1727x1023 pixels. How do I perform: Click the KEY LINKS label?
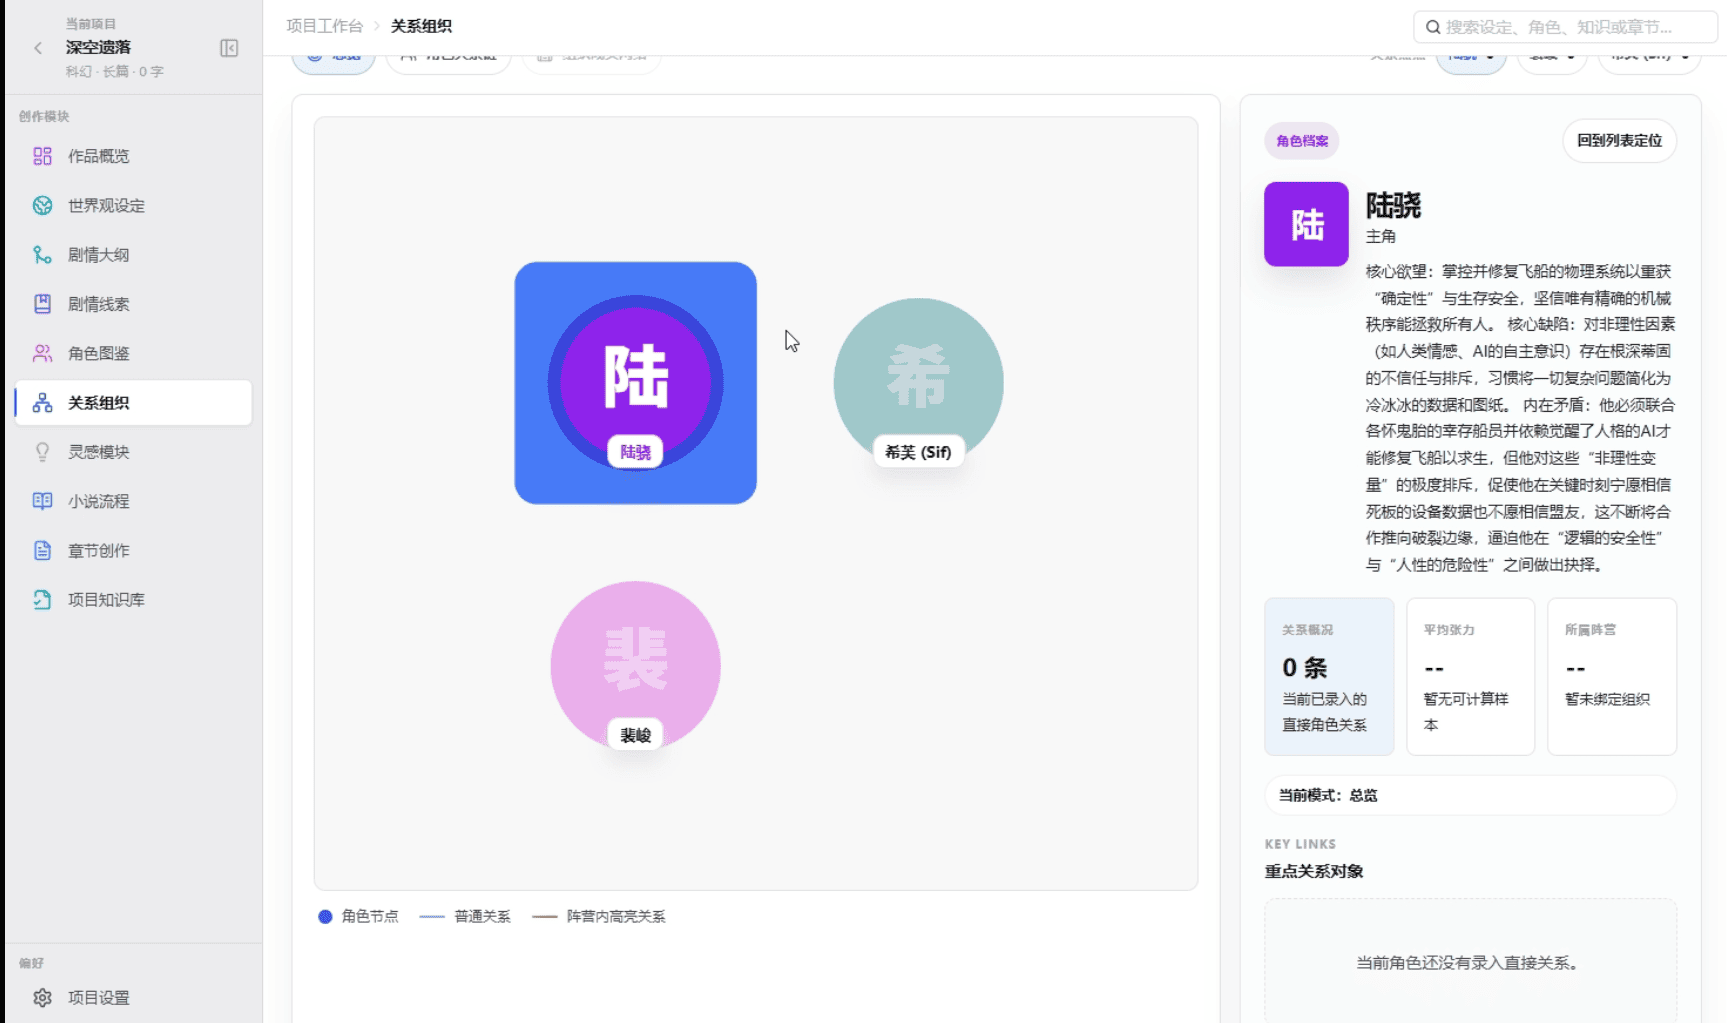pyautogui.click(x=1300, y=844)
